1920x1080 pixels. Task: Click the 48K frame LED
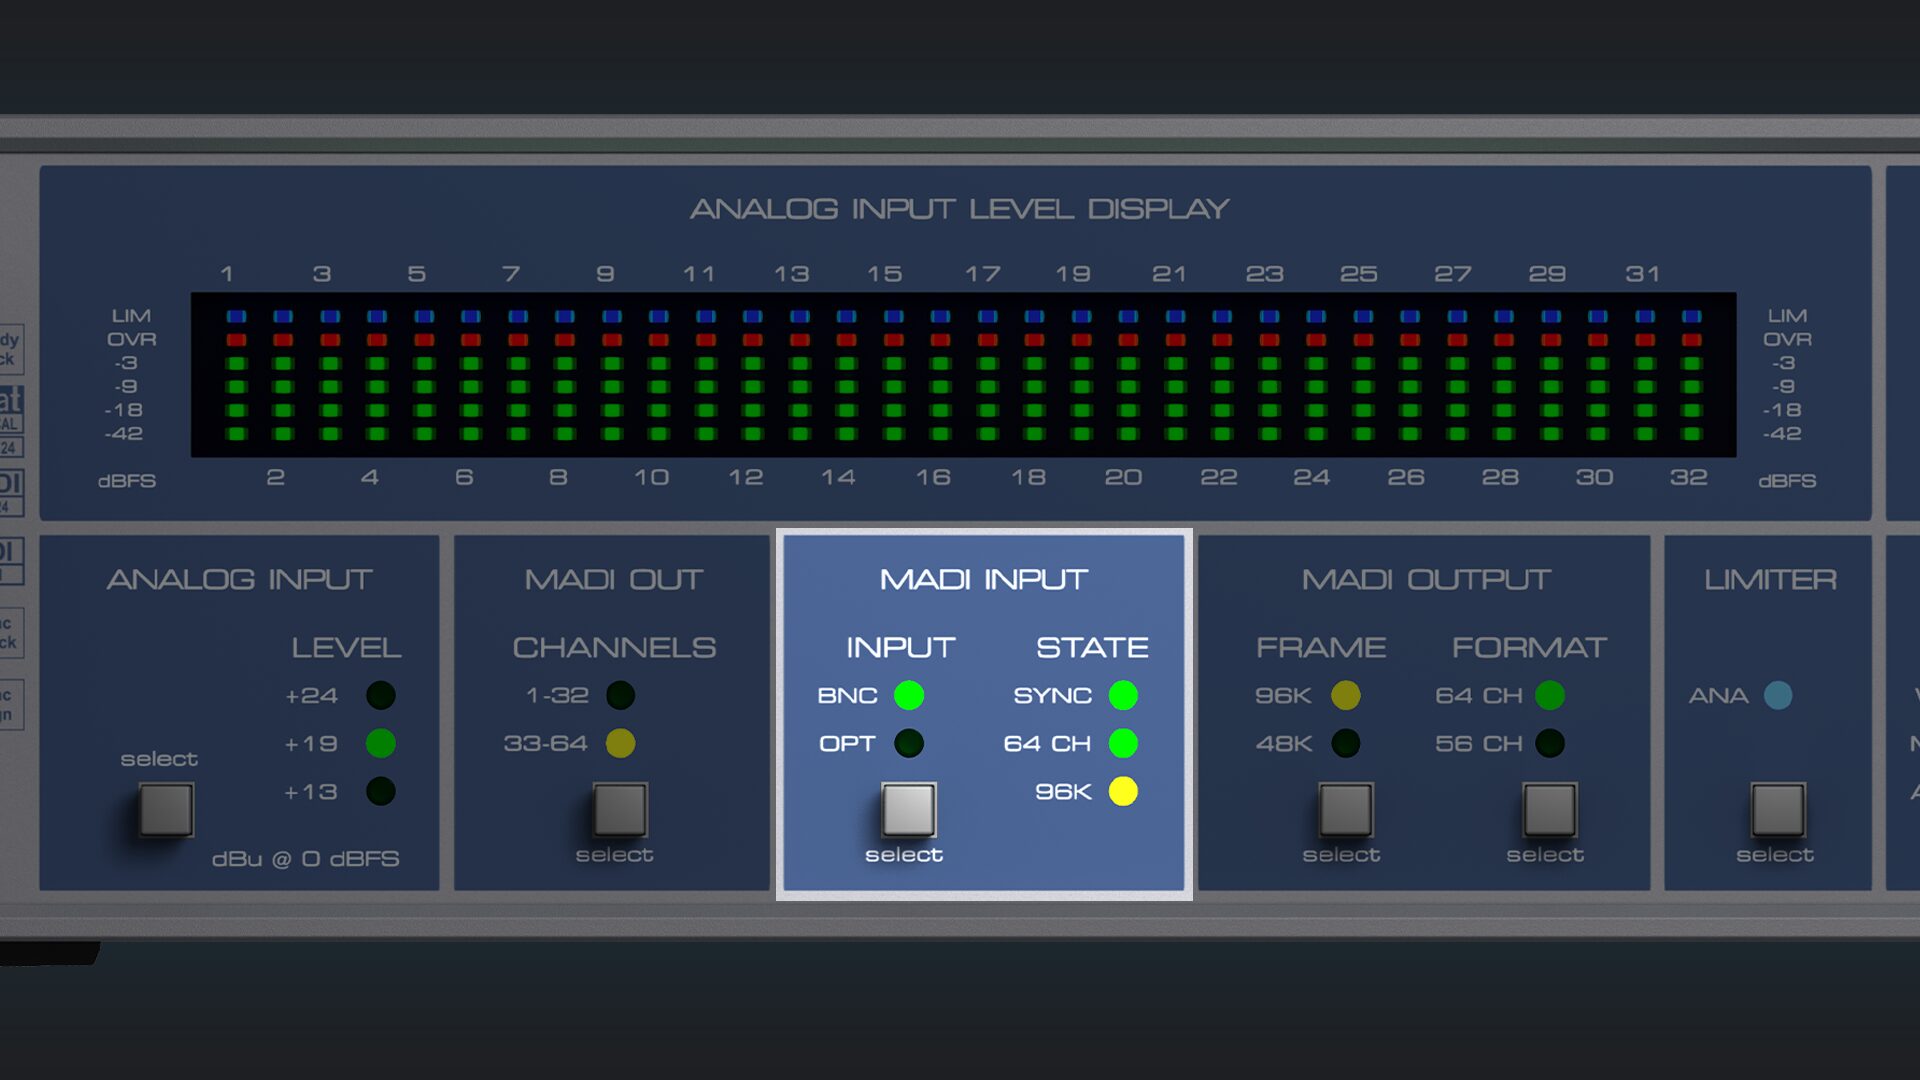point(1345,743)
